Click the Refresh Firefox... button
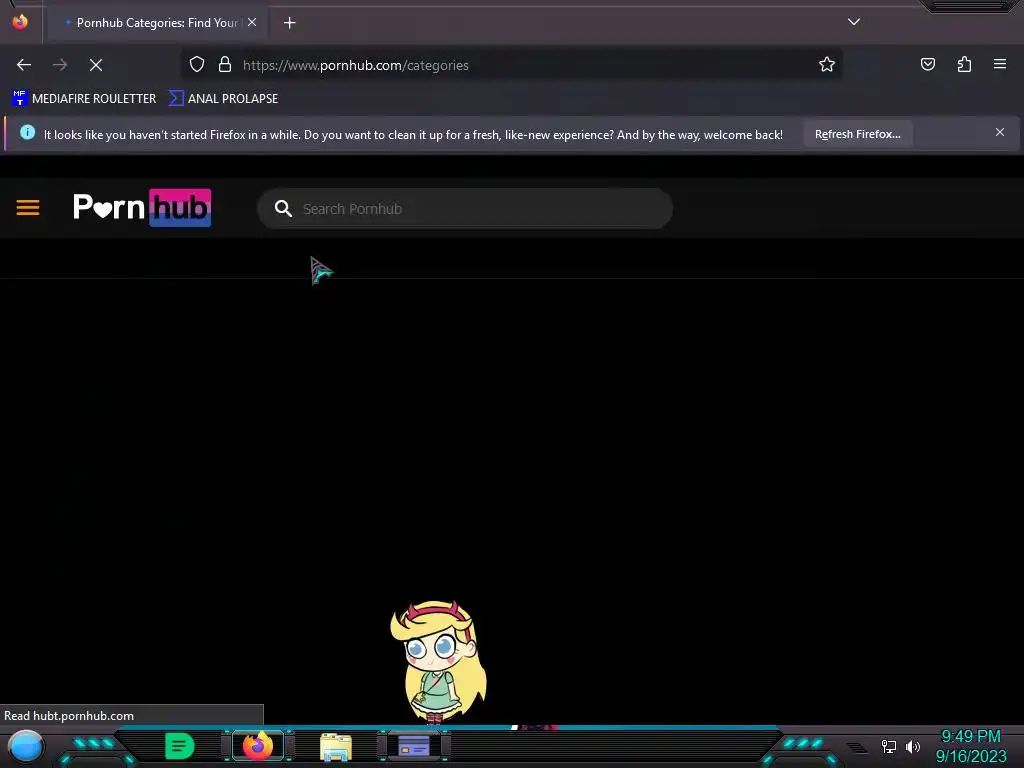 (857, 134)
